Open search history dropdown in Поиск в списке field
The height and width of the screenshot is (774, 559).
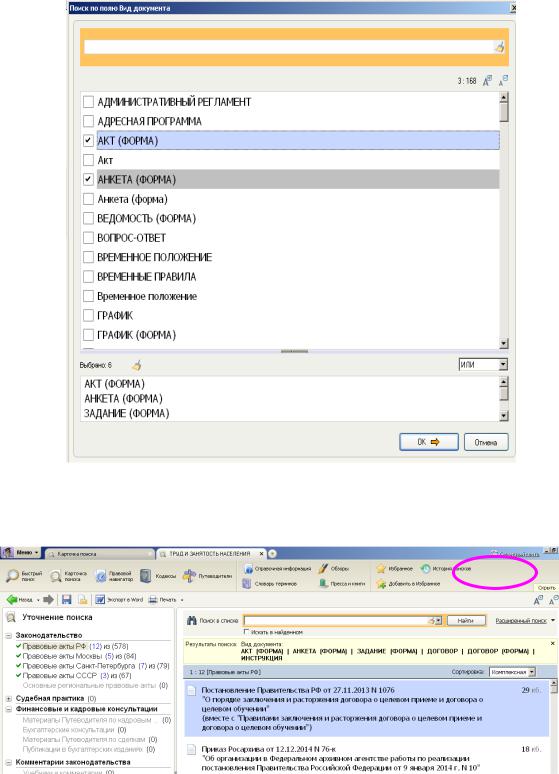pos(439,620)
